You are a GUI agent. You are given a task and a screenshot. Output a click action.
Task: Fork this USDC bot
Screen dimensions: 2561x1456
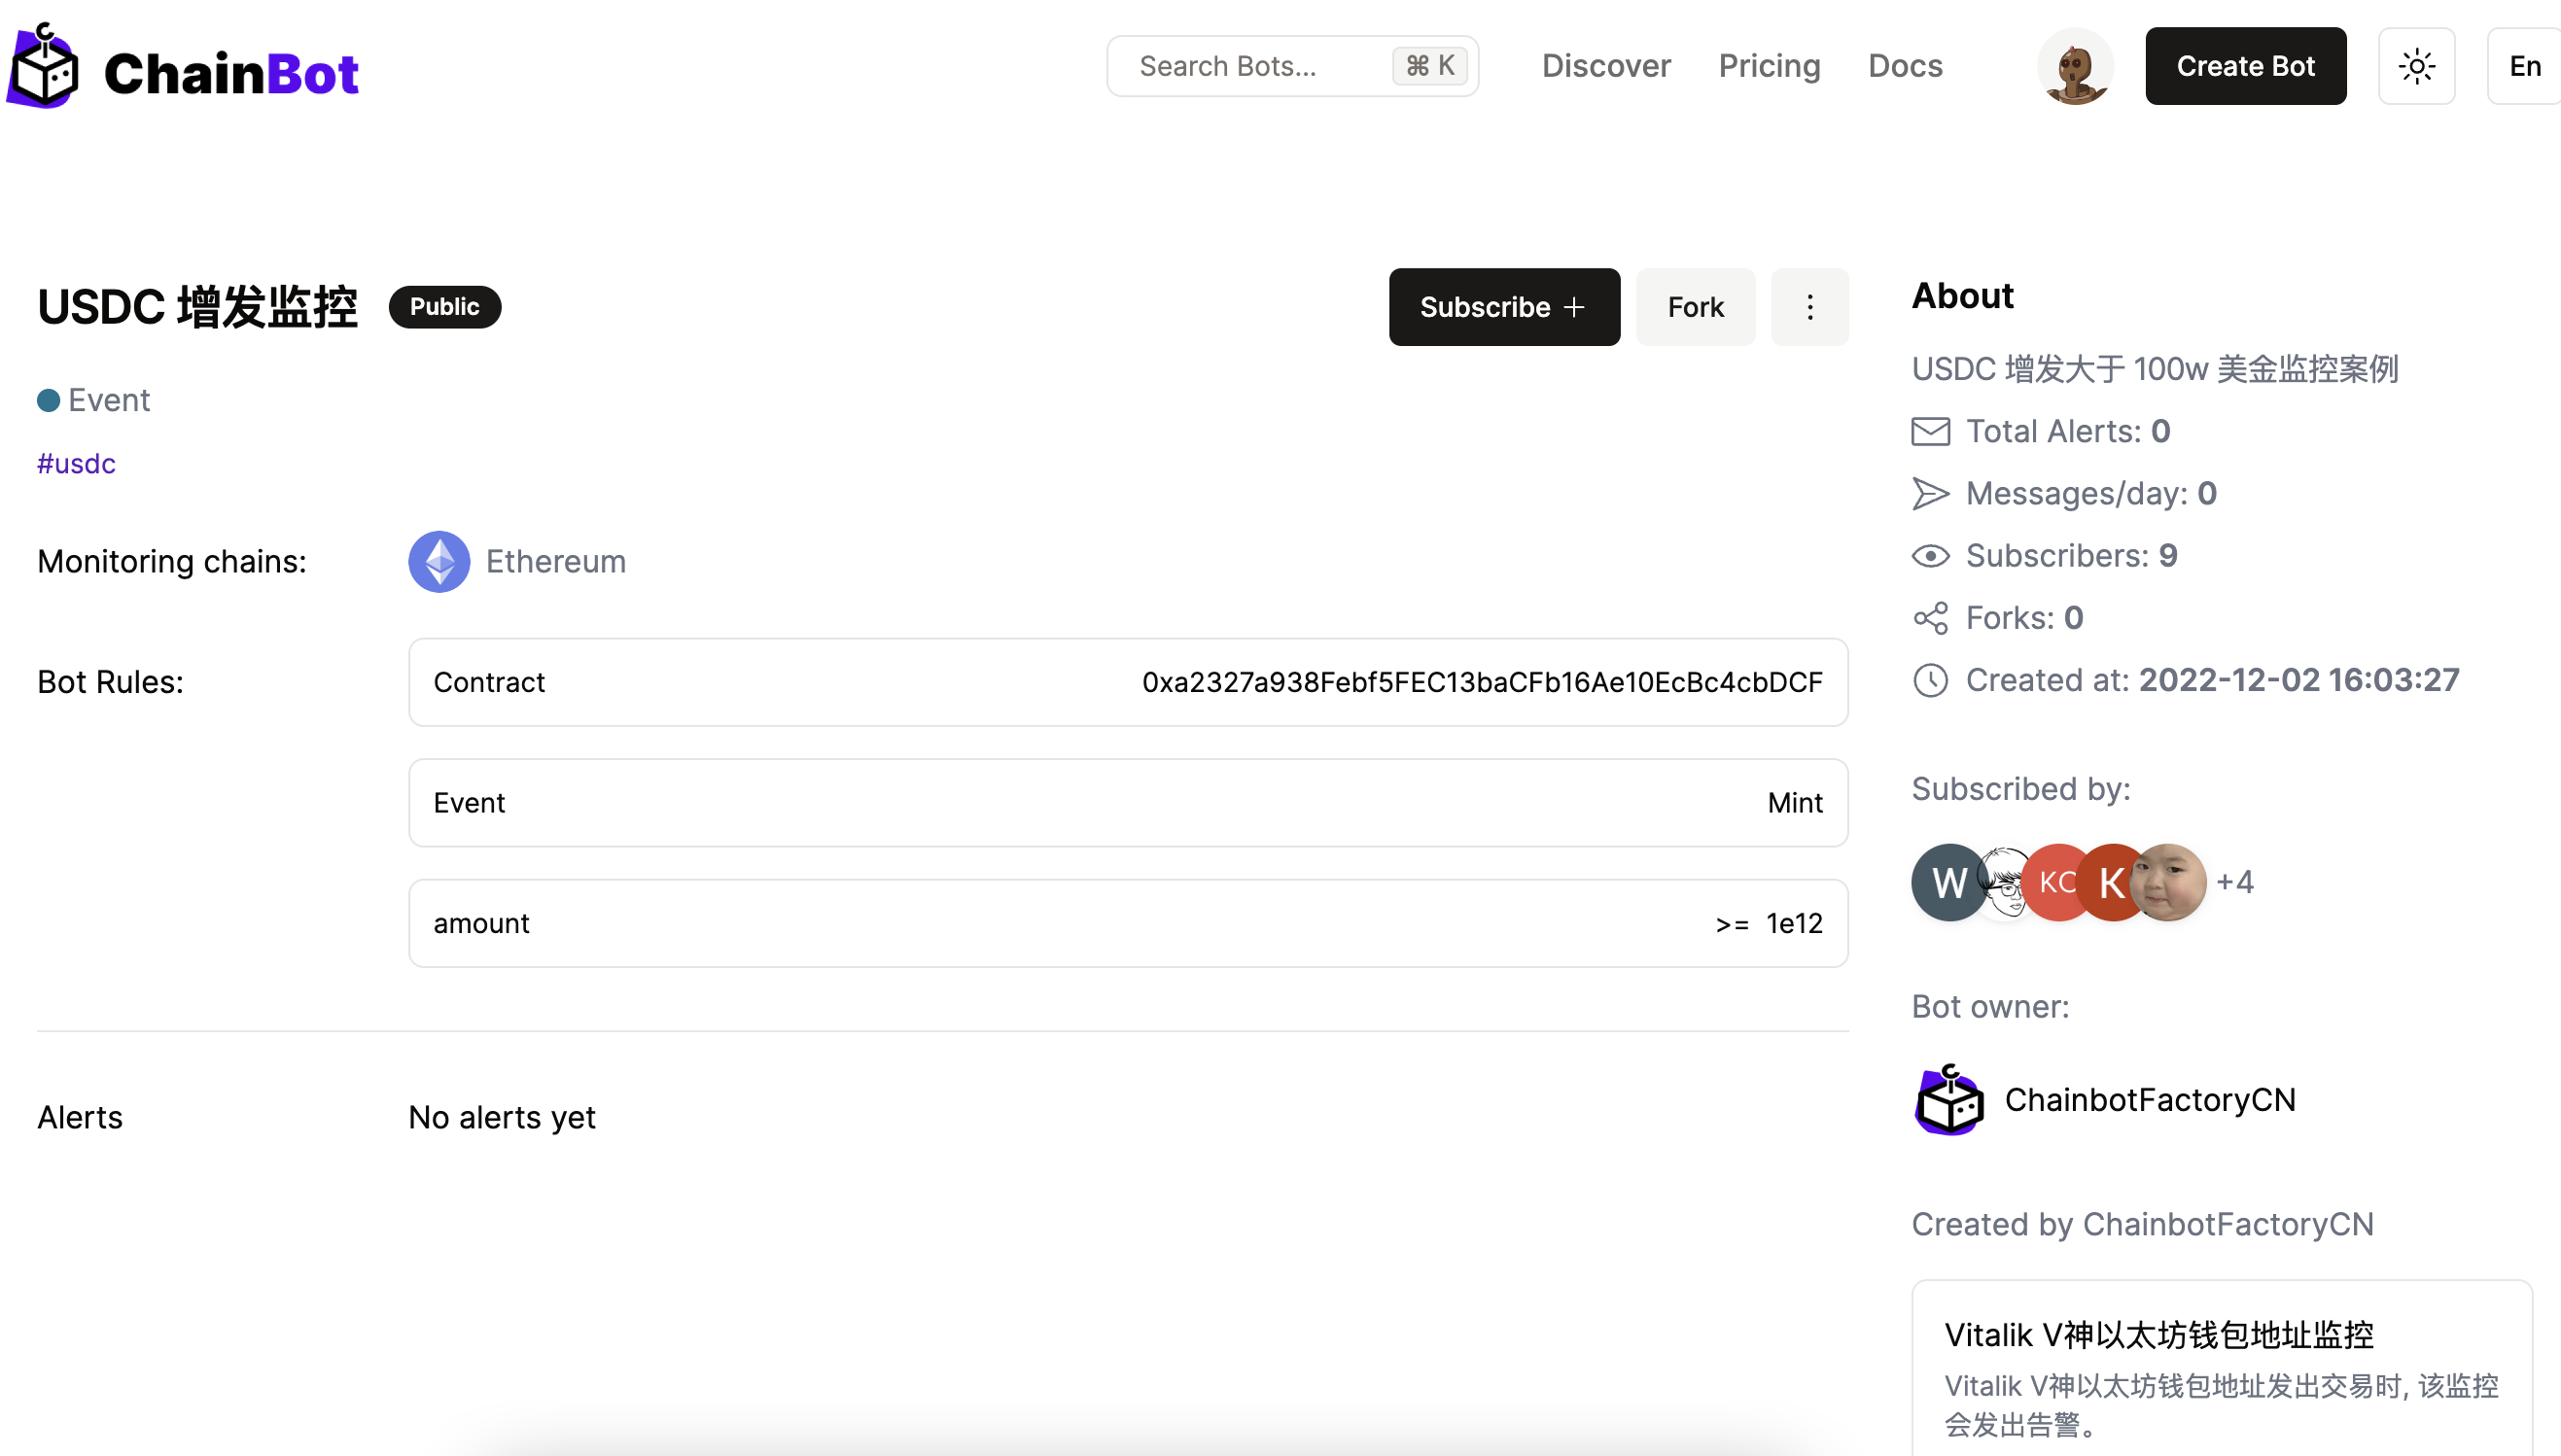[x=1694, y=307]
